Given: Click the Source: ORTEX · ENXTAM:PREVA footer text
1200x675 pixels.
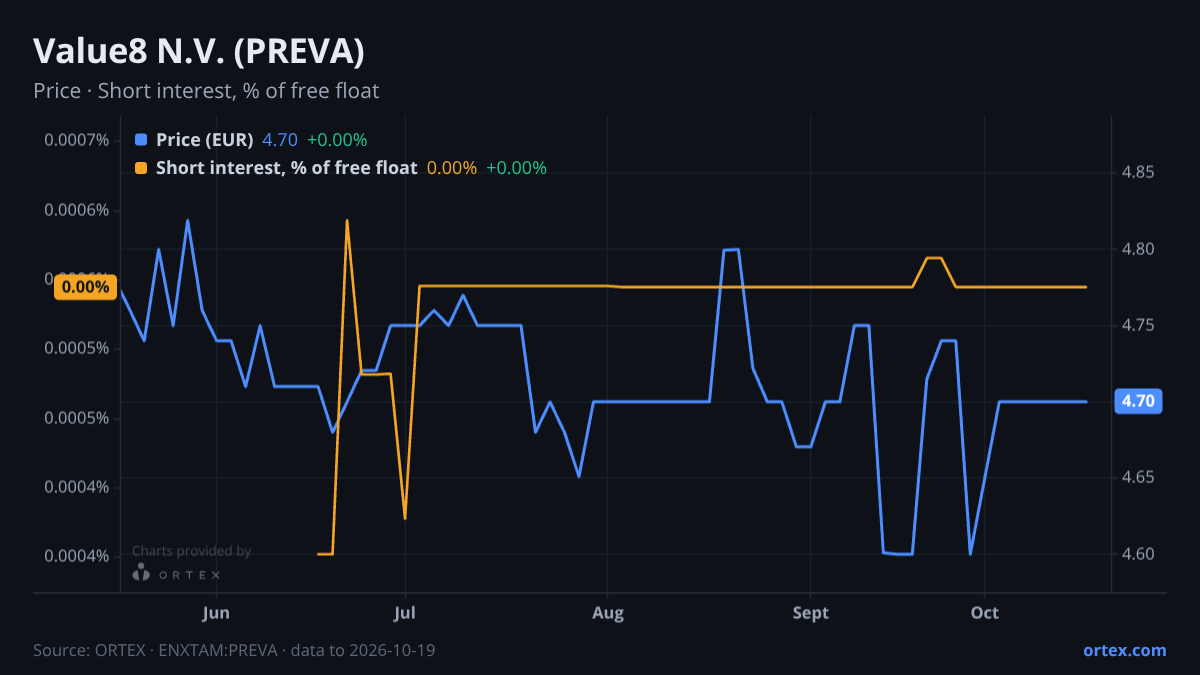Looking at the screenshot, I should click(234, 650).
